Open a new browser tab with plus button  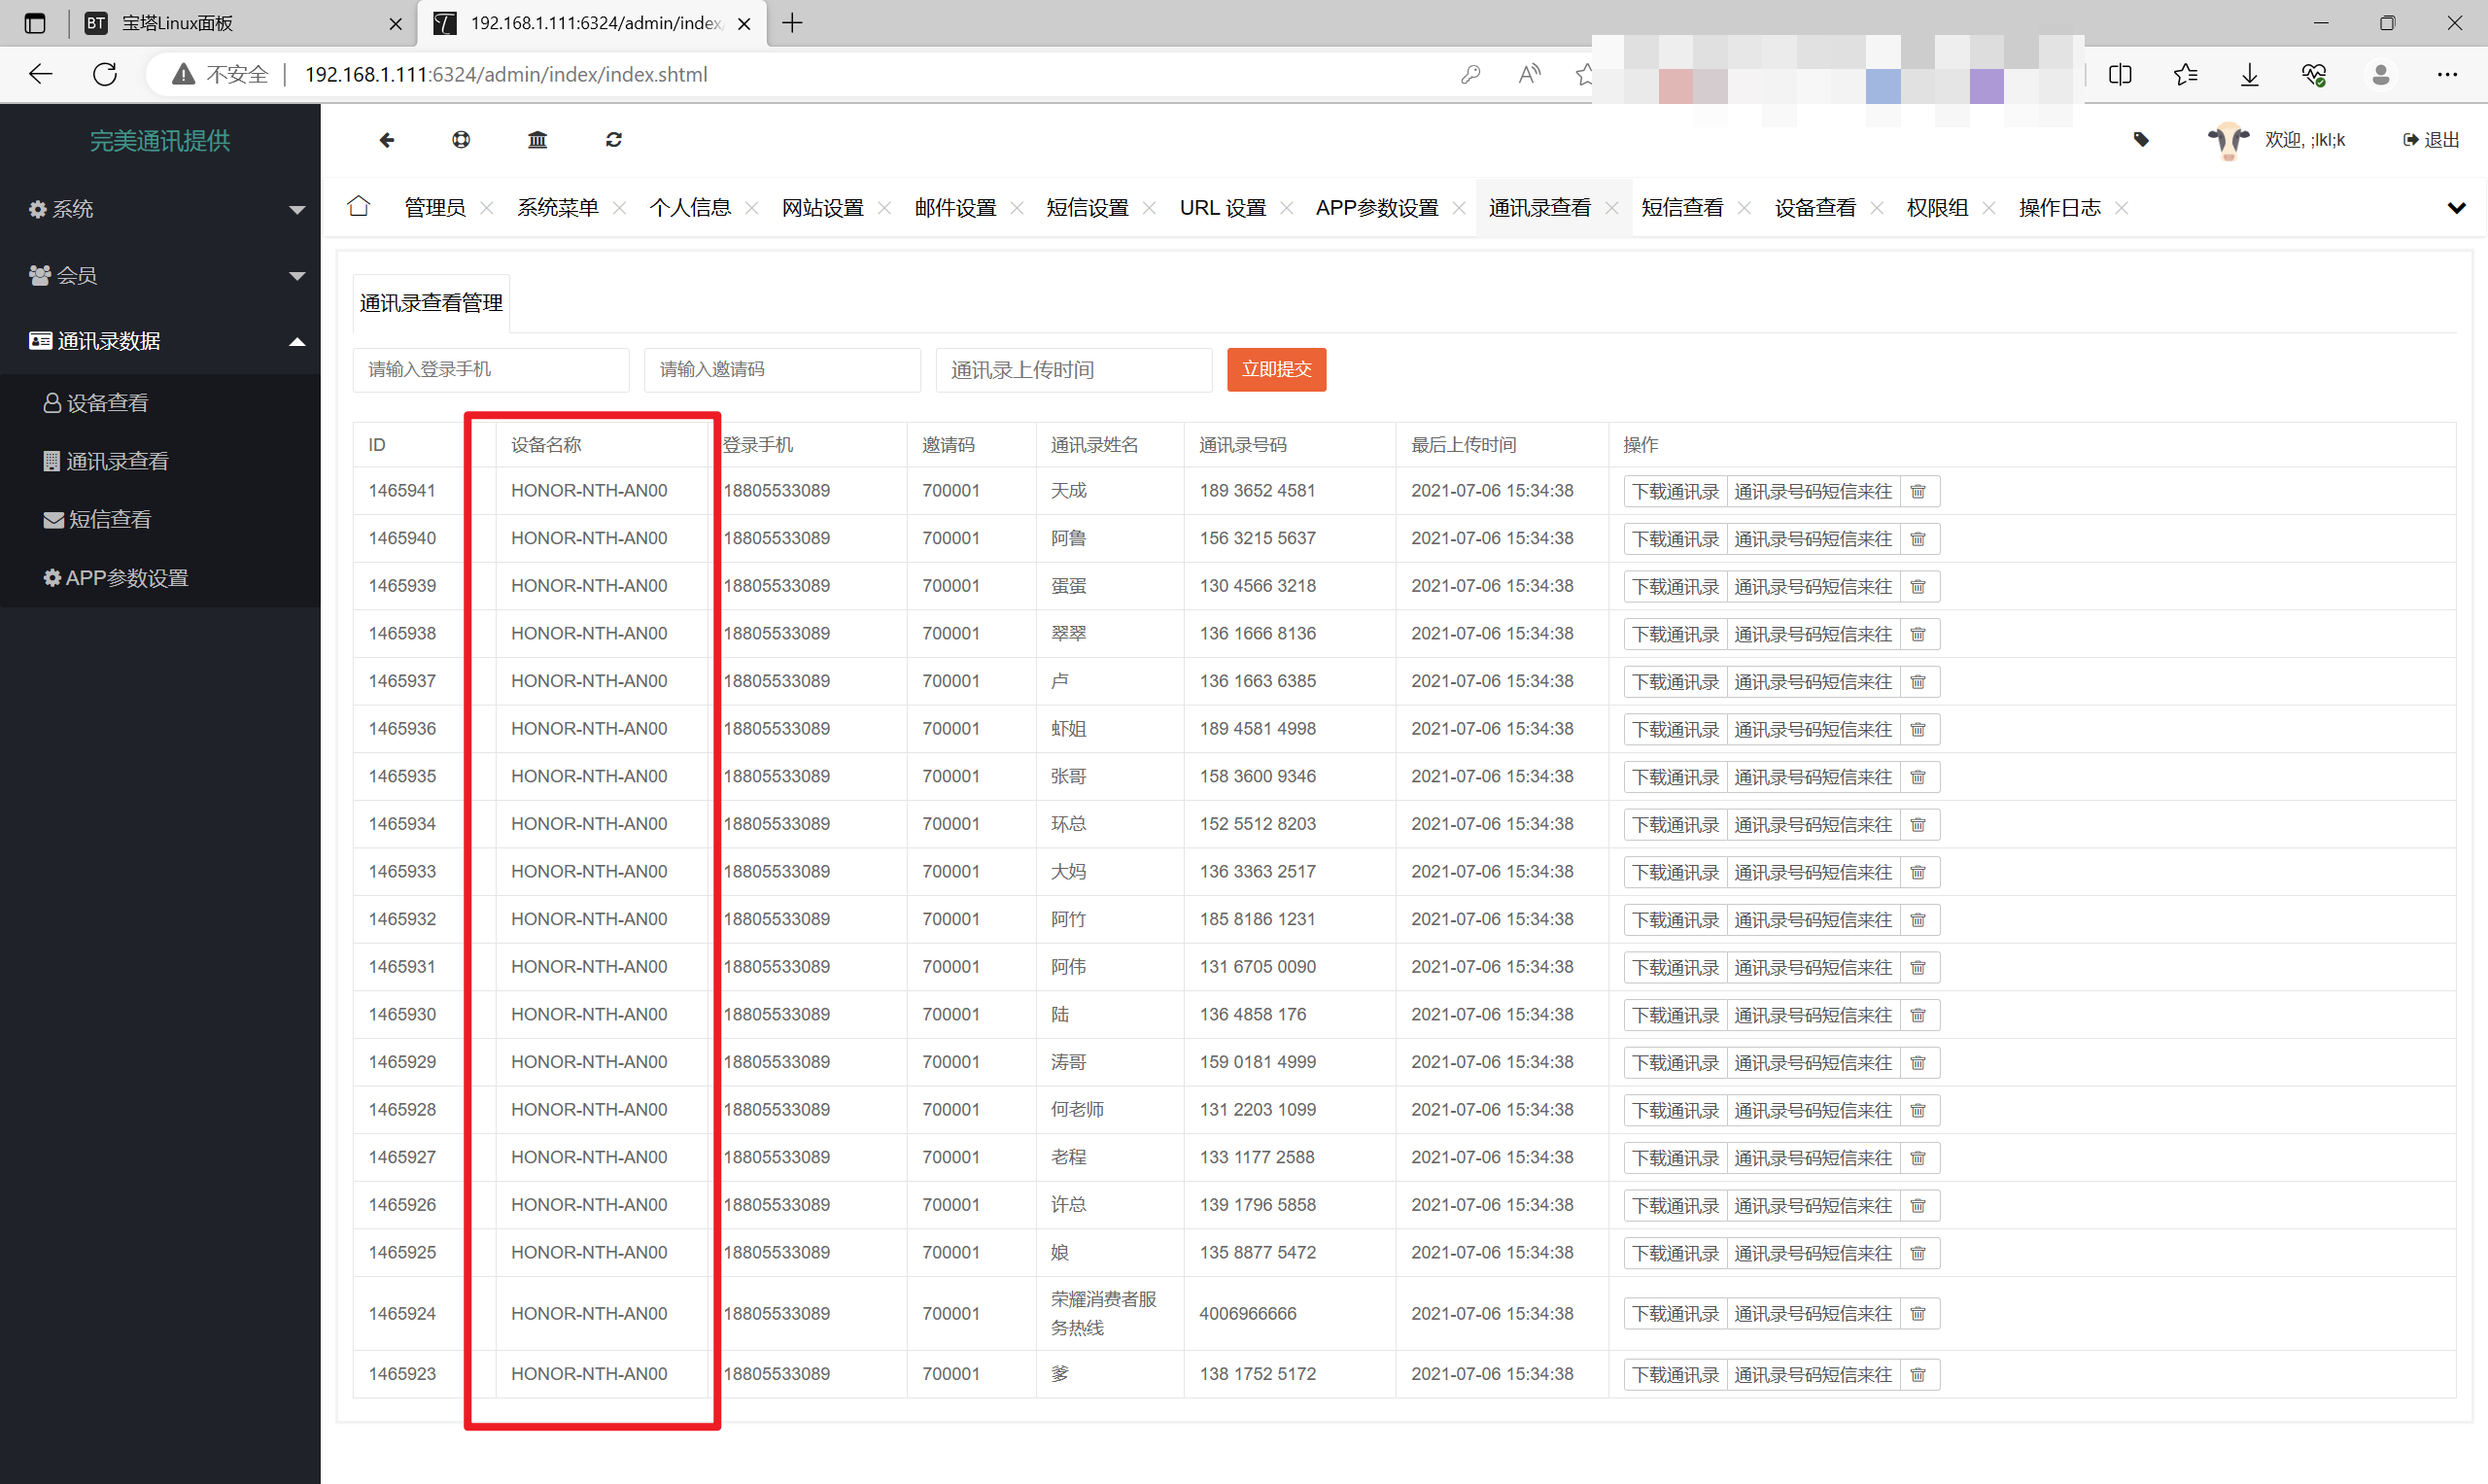pos(792,23)
